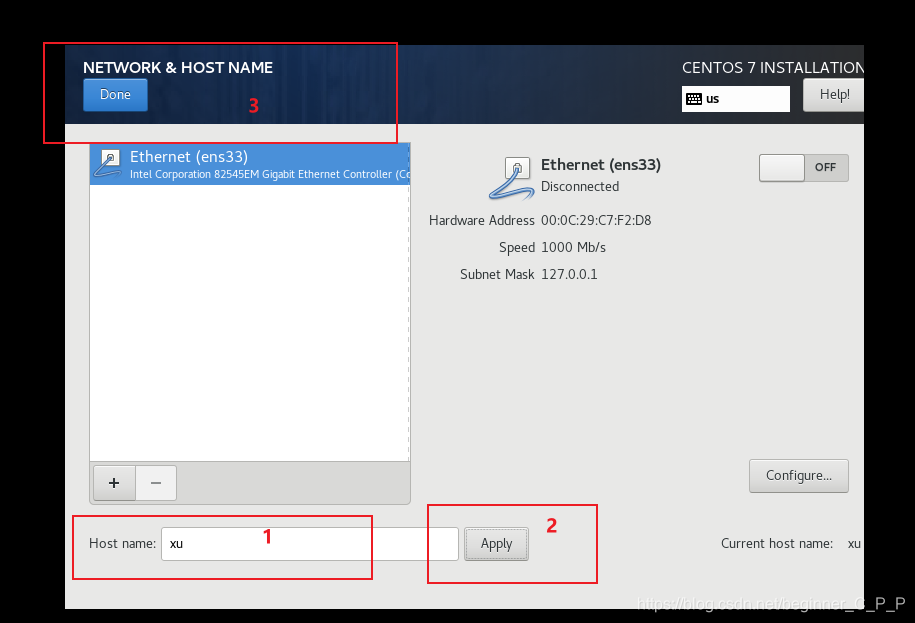Add a network device with plus button

coord(114,482)
